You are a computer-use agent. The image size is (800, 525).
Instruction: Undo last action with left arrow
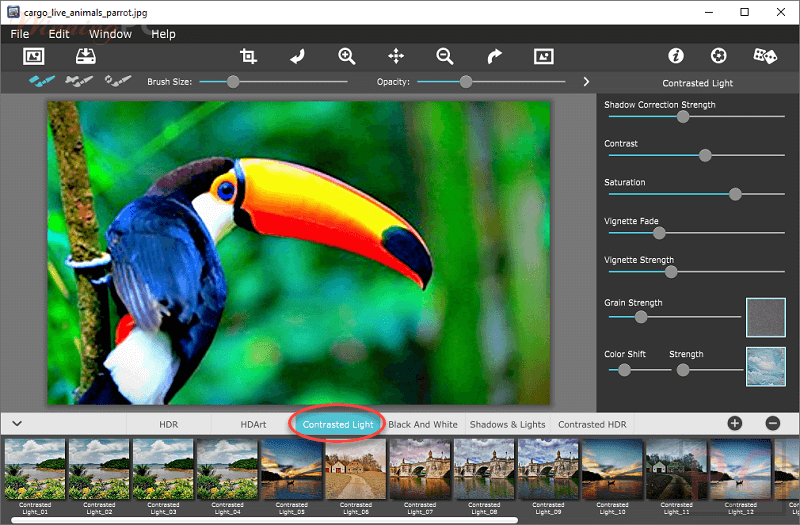coord(297,56)
